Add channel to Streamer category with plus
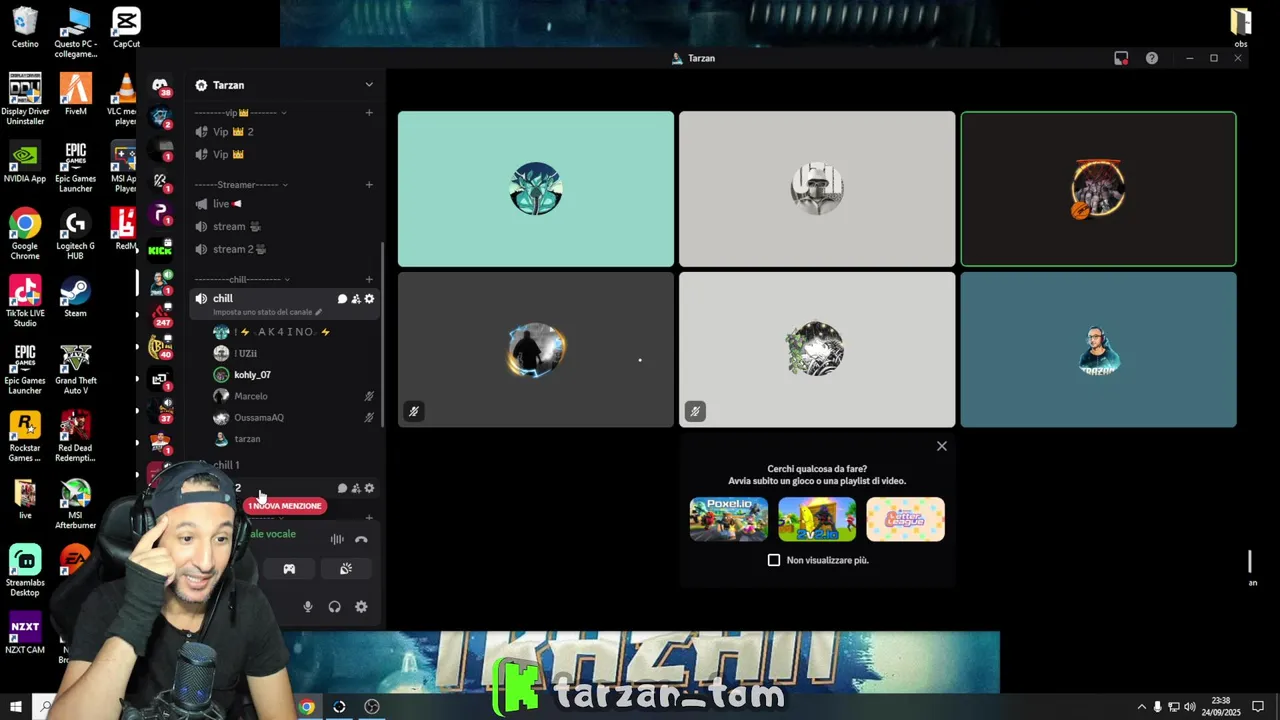Viewport: 1280px width, 720px height. (369, 184)
